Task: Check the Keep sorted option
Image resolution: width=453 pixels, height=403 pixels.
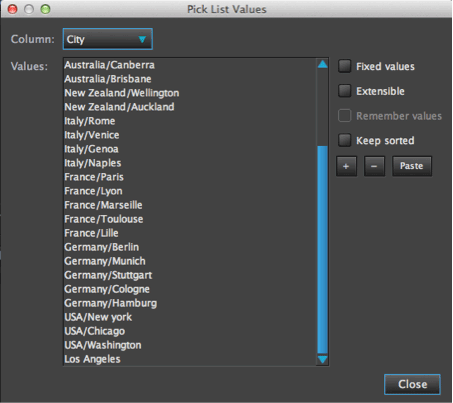Action: (345, 140)
